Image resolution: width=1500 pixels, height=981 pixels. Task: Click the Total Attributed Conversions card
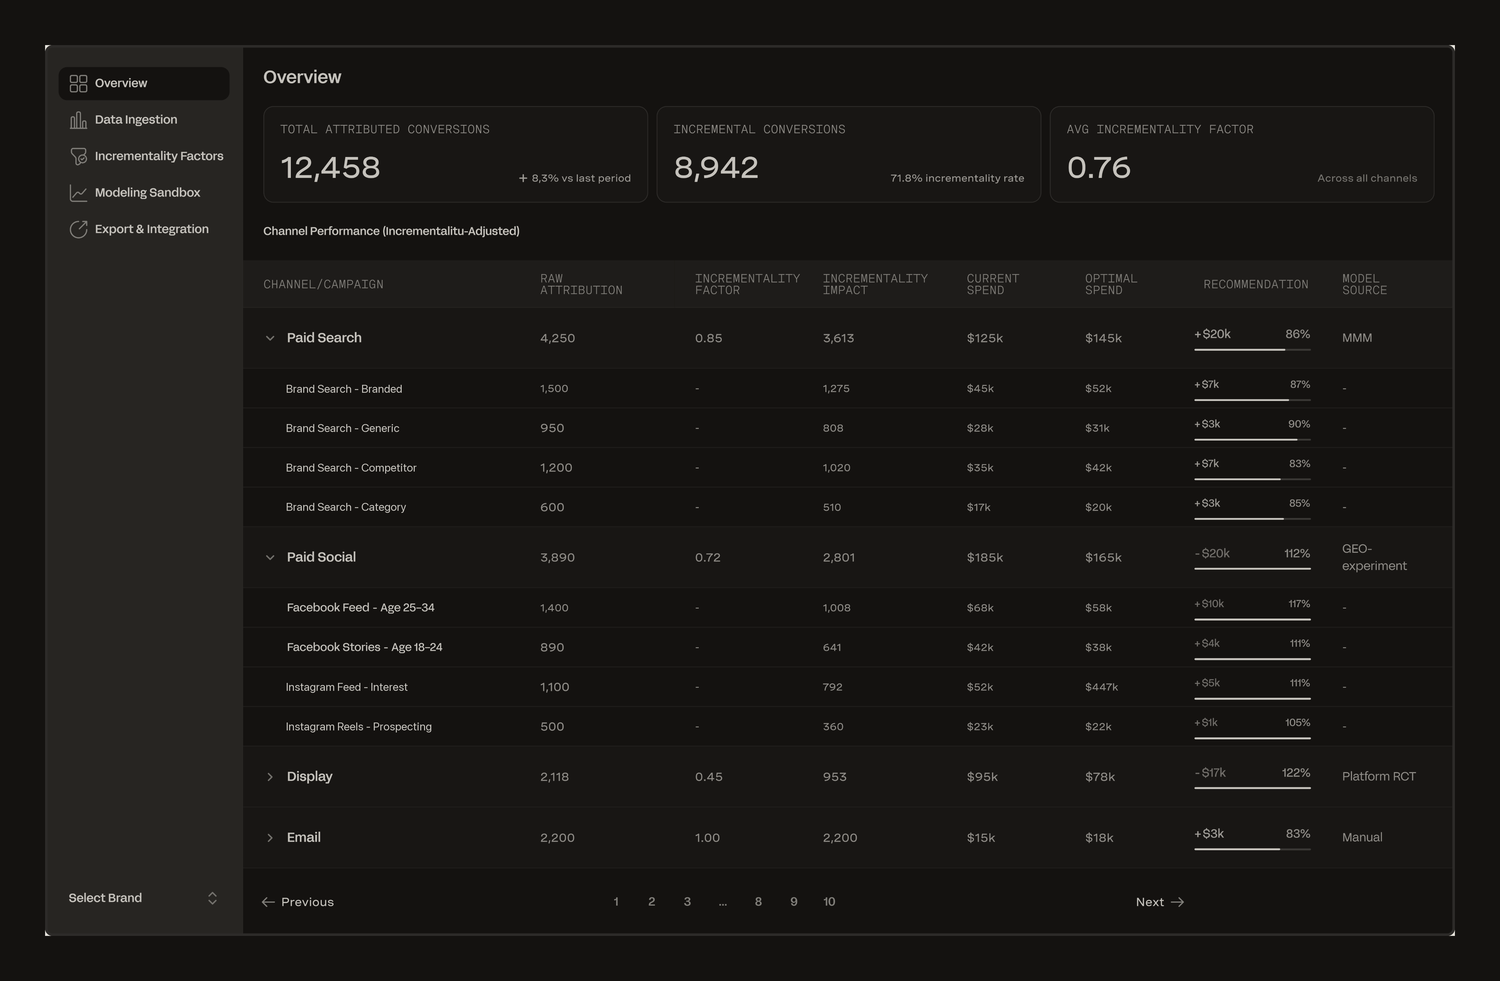(455, 154)
